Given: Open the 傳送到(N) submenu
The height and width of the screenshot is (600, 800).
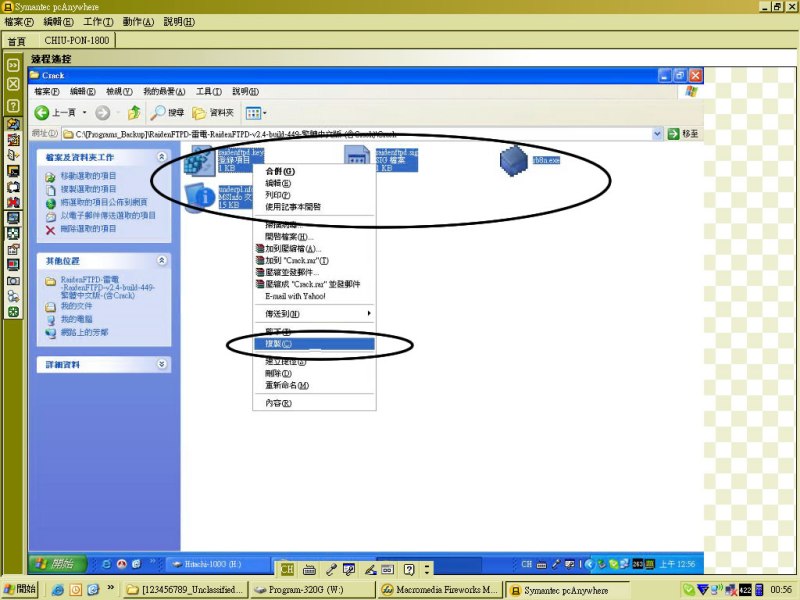Looking at the screenshot, I should coord(314,314).
